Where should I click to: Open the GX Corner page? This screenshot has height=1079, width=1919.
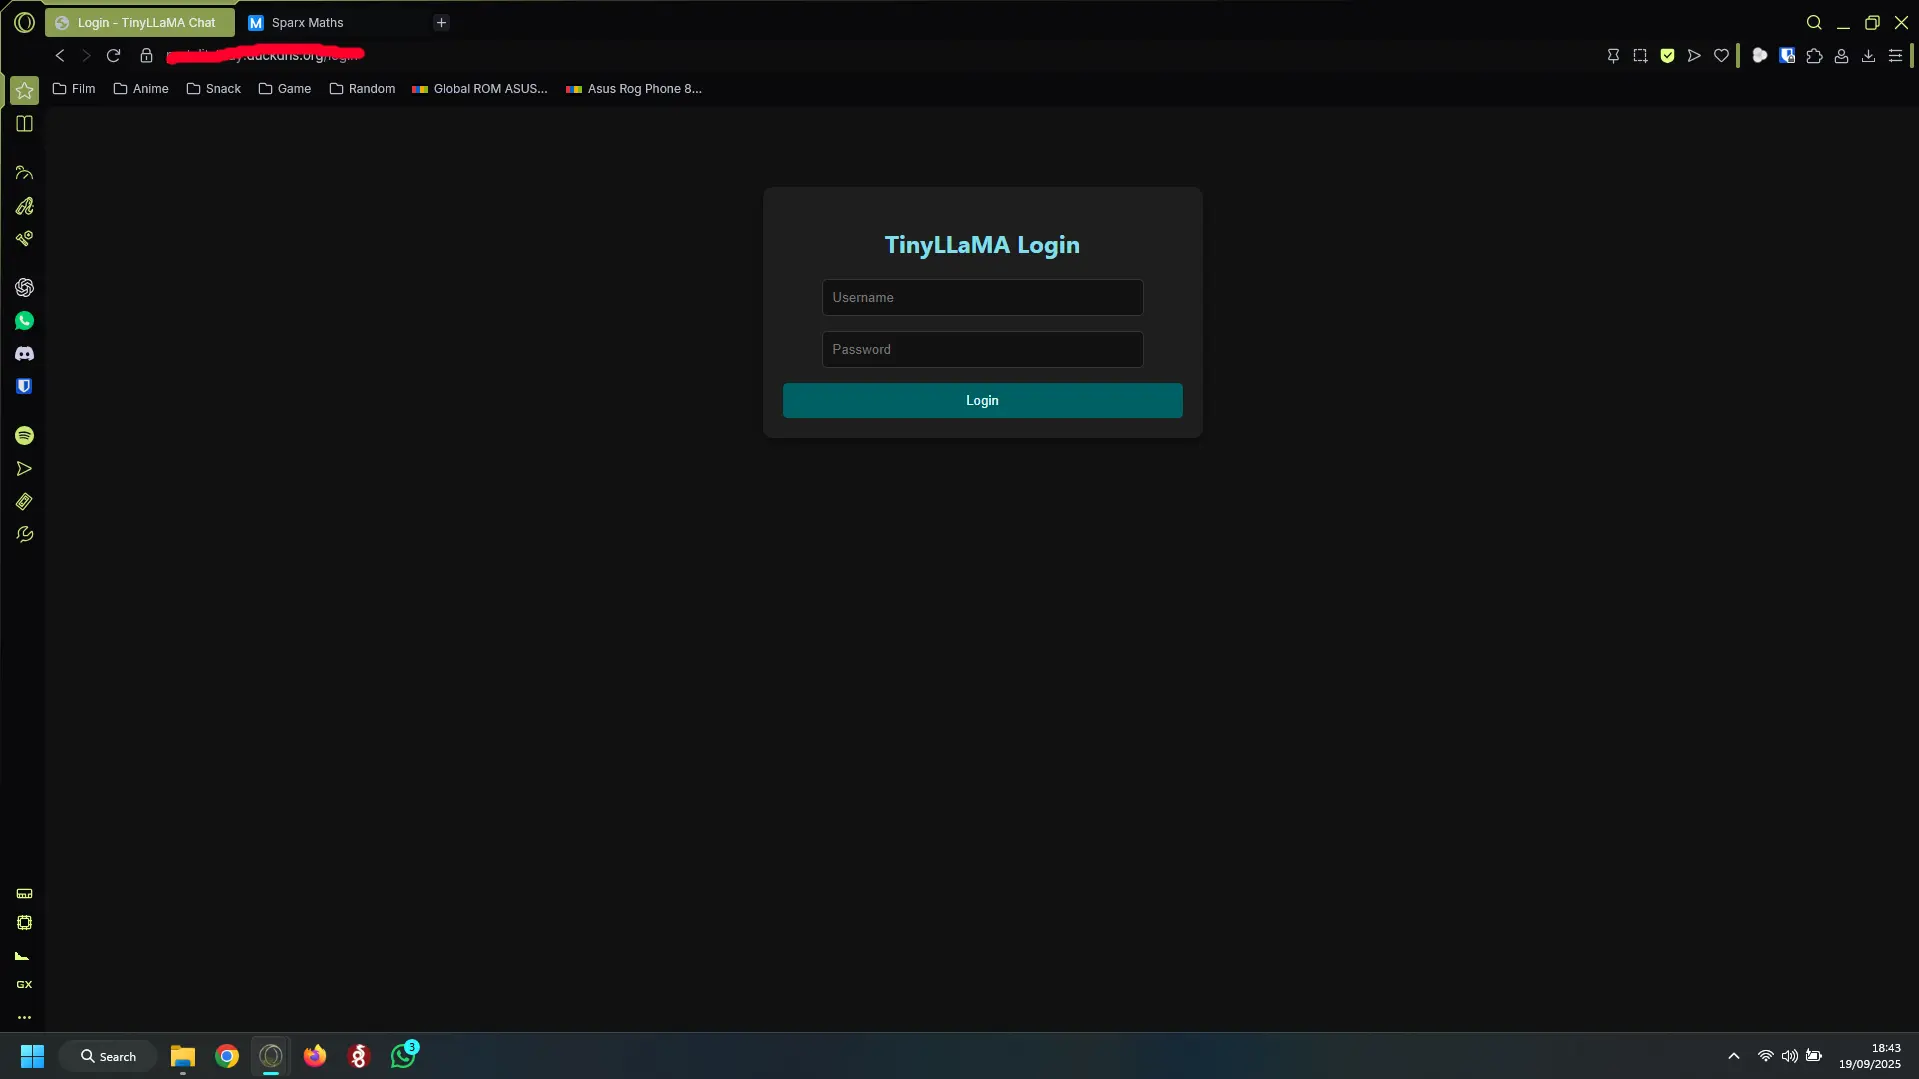coord(24,984)
